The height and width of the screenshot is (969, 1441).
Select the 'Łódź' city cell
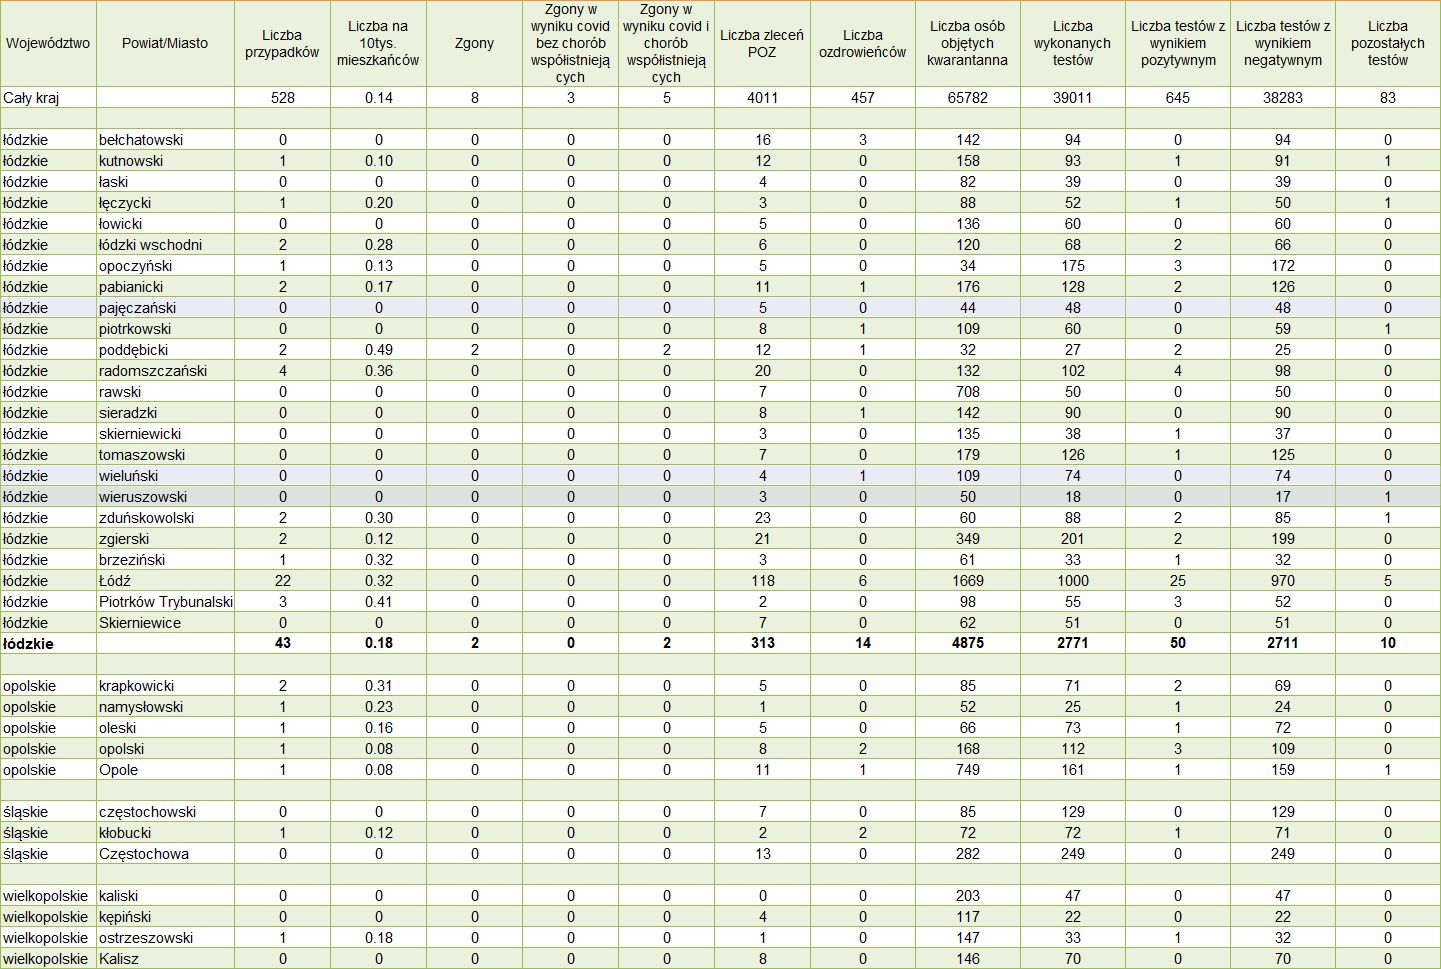pos(165,581)
